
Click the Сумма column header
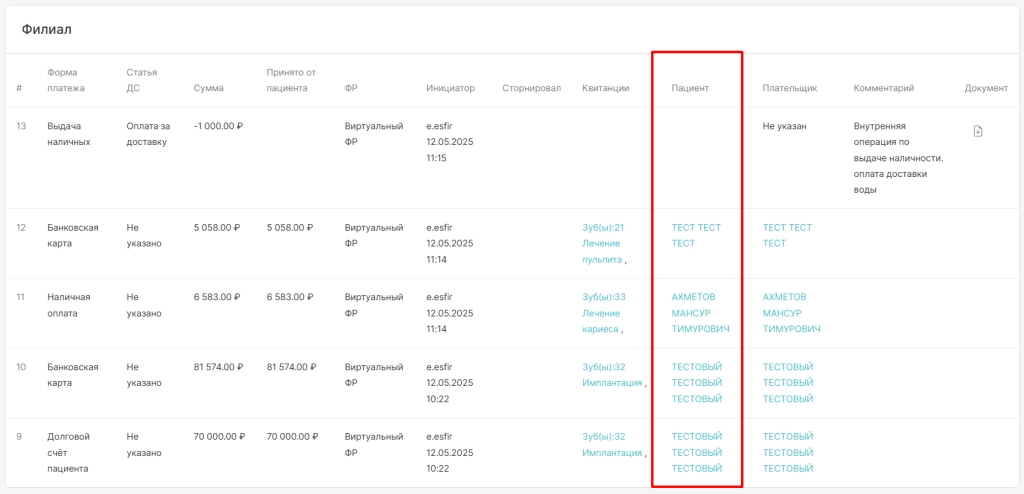[208, 88]
